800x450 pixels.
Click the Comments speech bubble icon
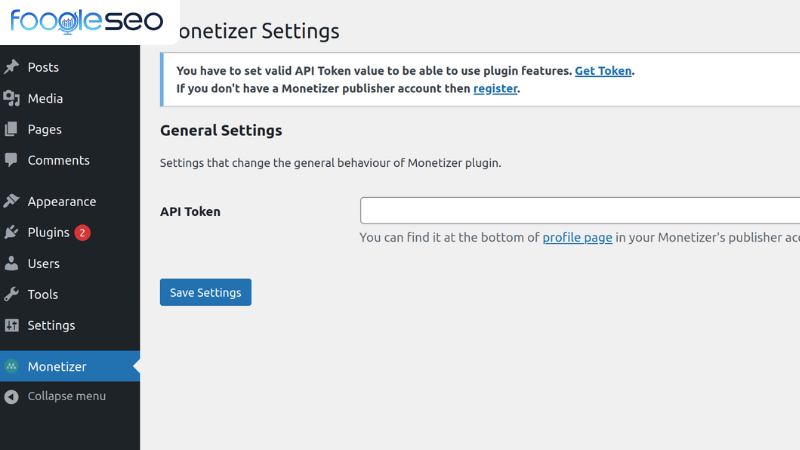click(x=12, y=160)
